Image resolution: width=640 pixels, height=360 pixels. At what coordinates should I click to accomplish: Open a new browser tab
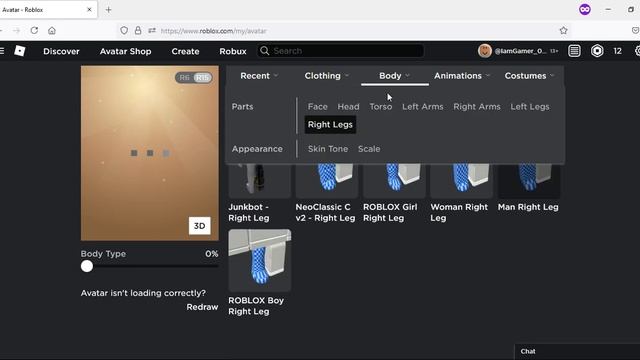point(109,10)
